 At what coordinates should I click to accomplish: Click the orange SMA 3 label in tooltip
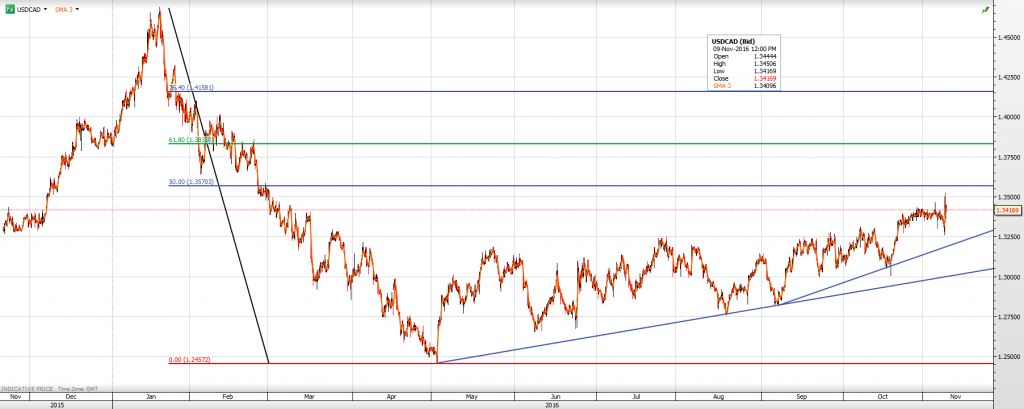720,86
